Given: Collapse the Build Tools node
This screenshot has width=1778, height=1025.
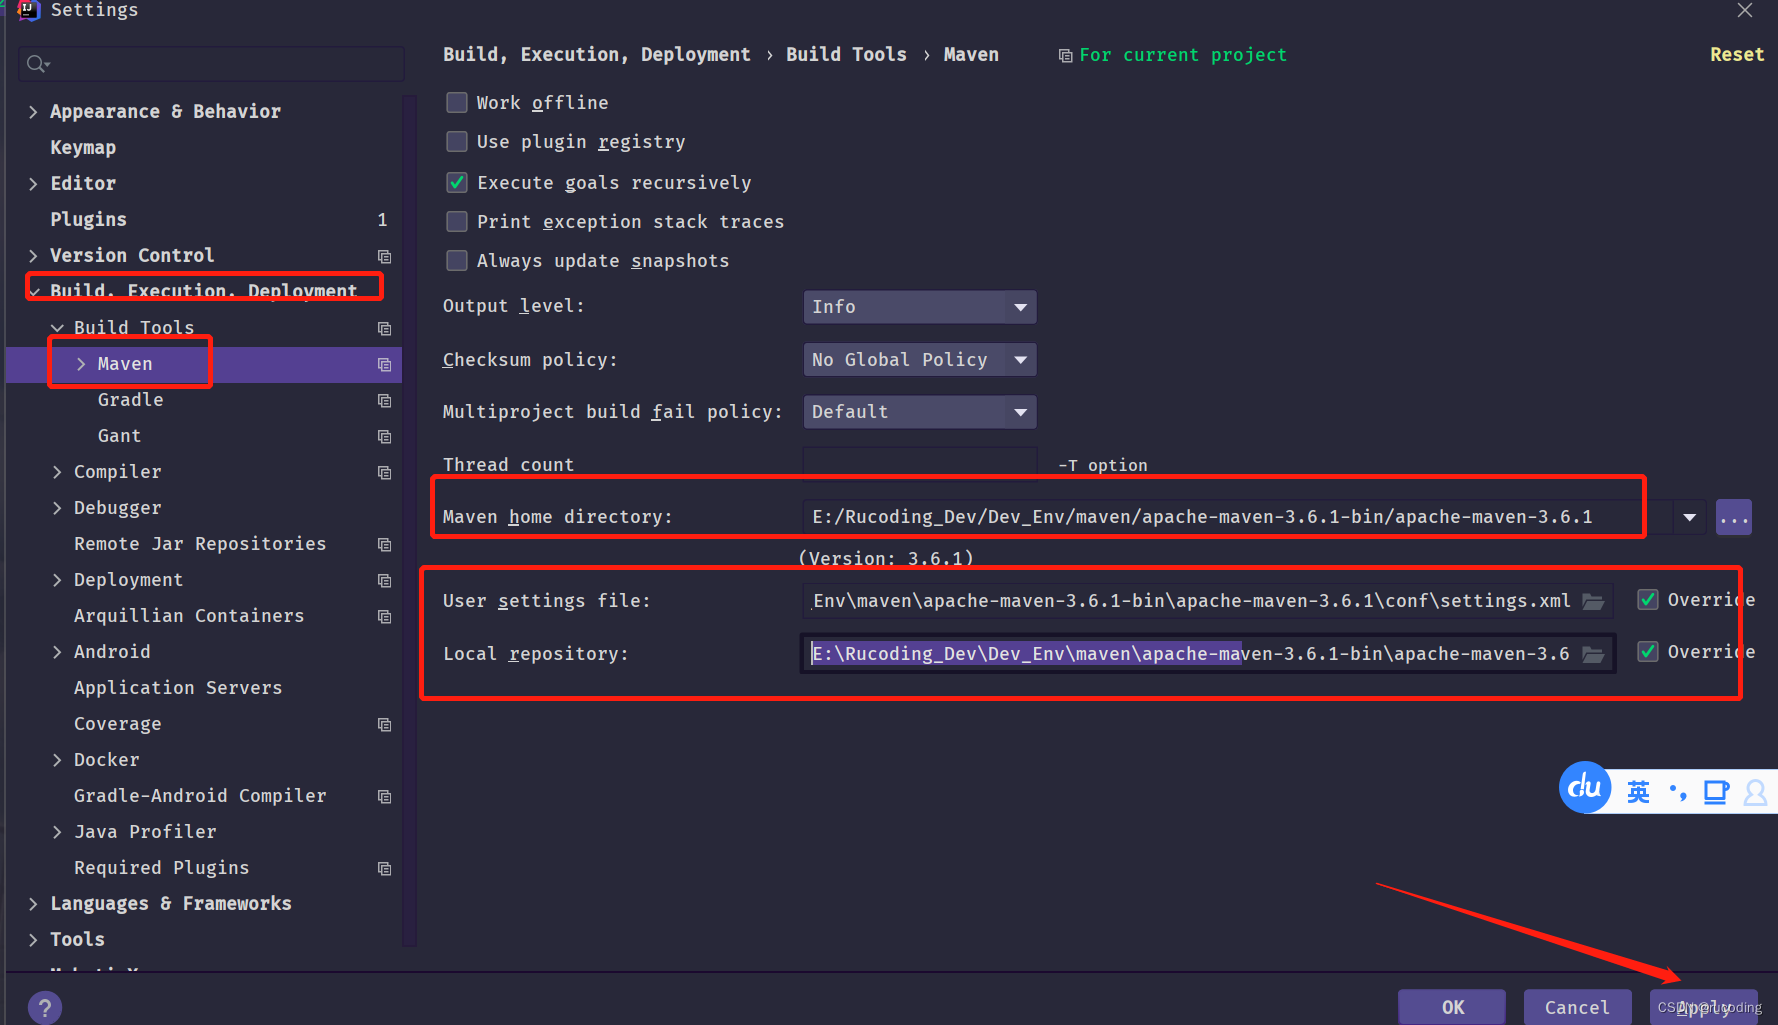Looking at the screenshot, I should 57,328.
